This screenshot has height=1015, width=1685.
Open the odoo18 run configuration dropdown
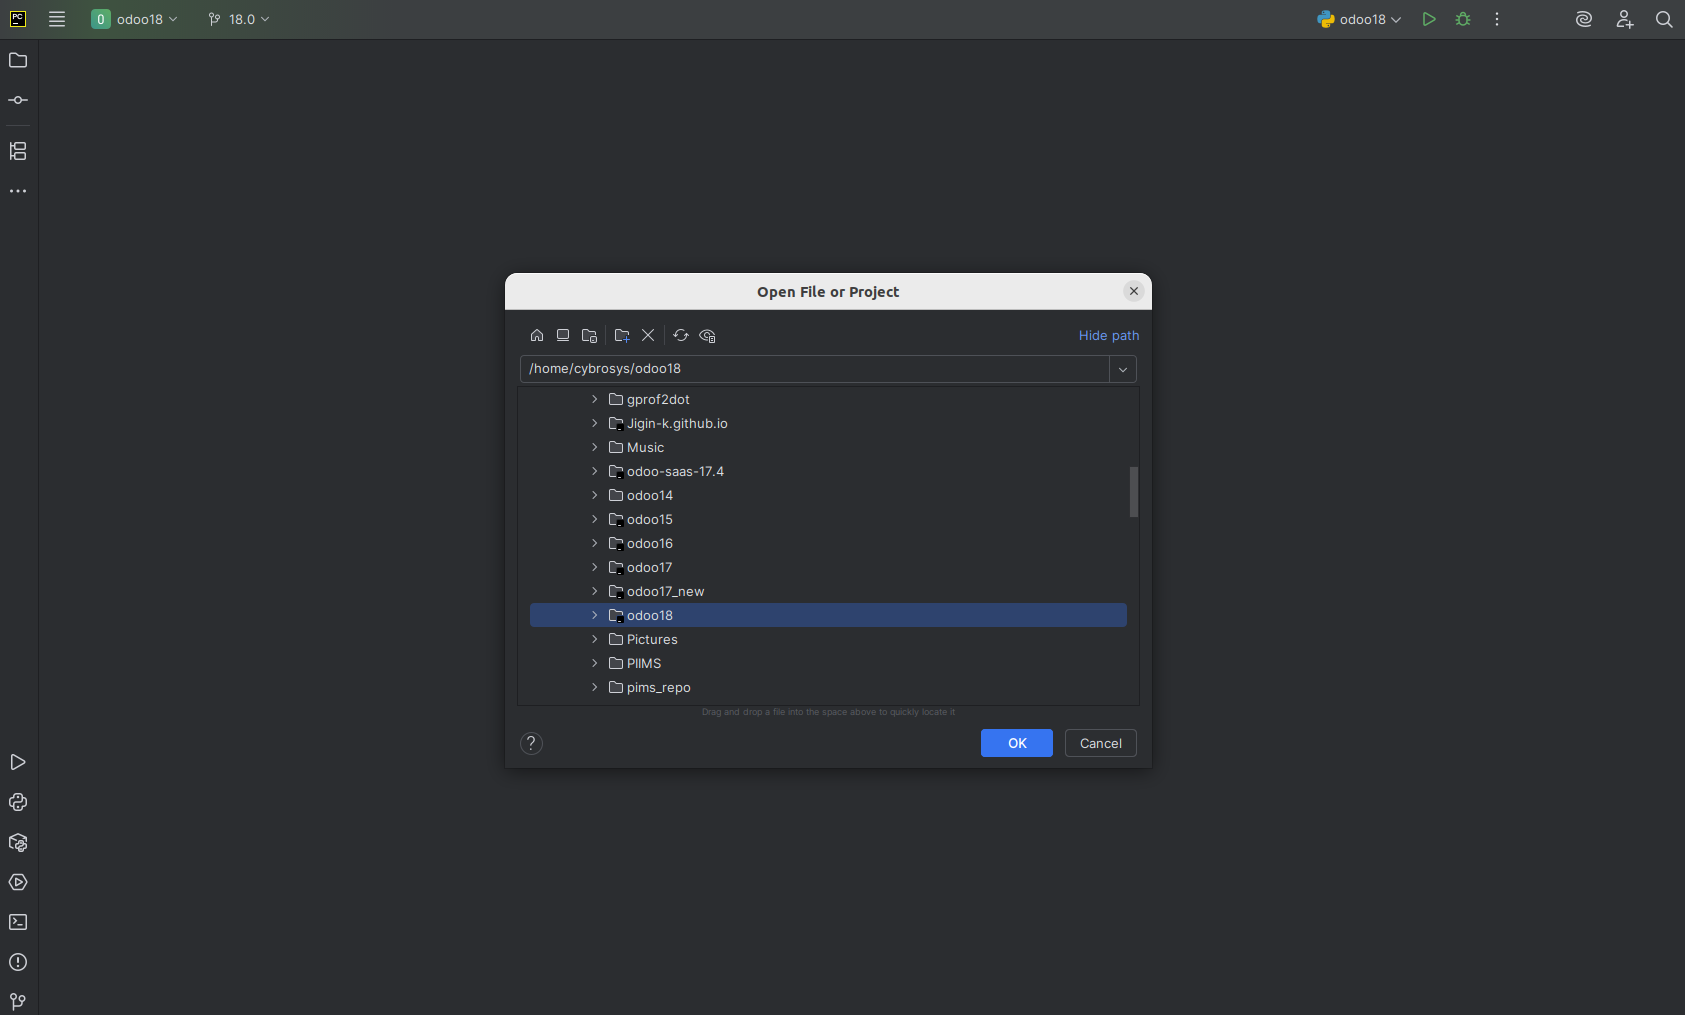click(x=1360, y=19)
